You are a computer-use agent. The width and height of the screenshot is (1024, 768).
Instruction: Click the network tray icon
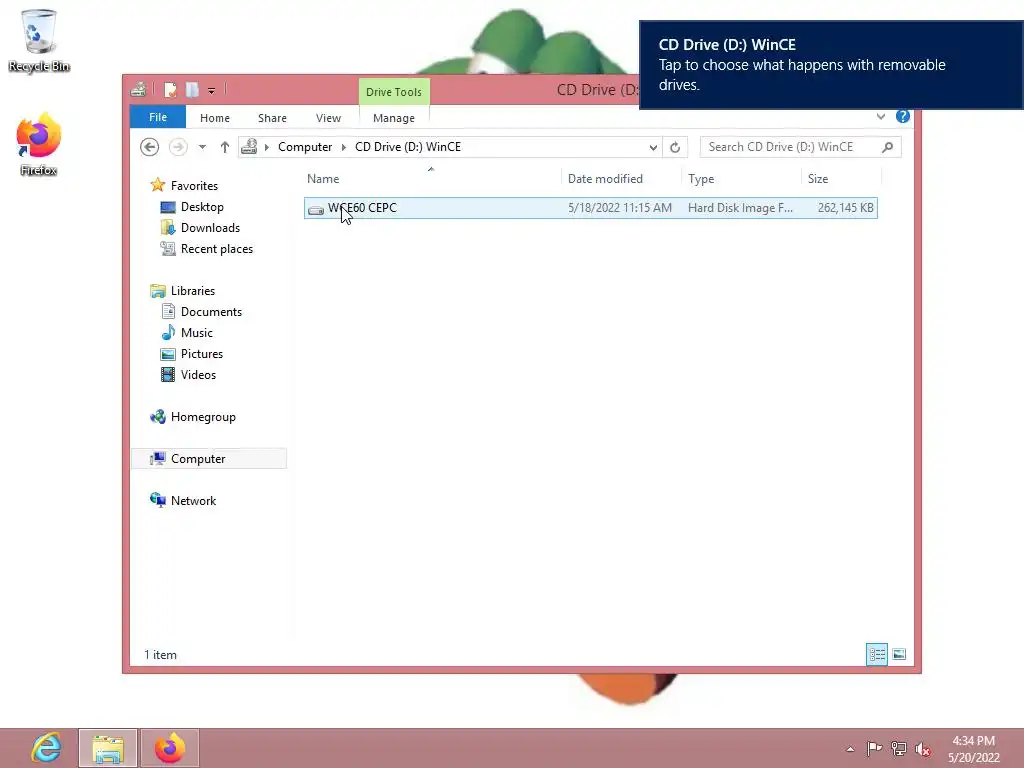tap(899, 749)
